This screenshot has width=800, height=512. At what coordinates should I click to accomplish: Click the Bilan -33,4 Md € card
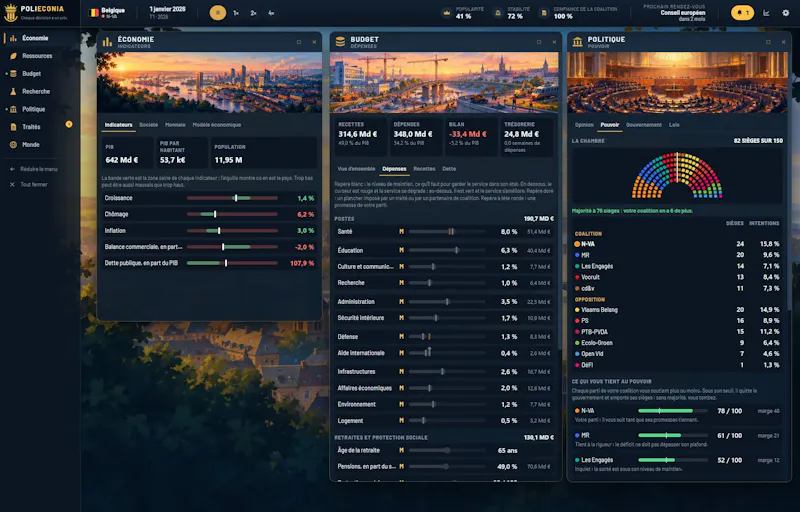coord(471,137)
